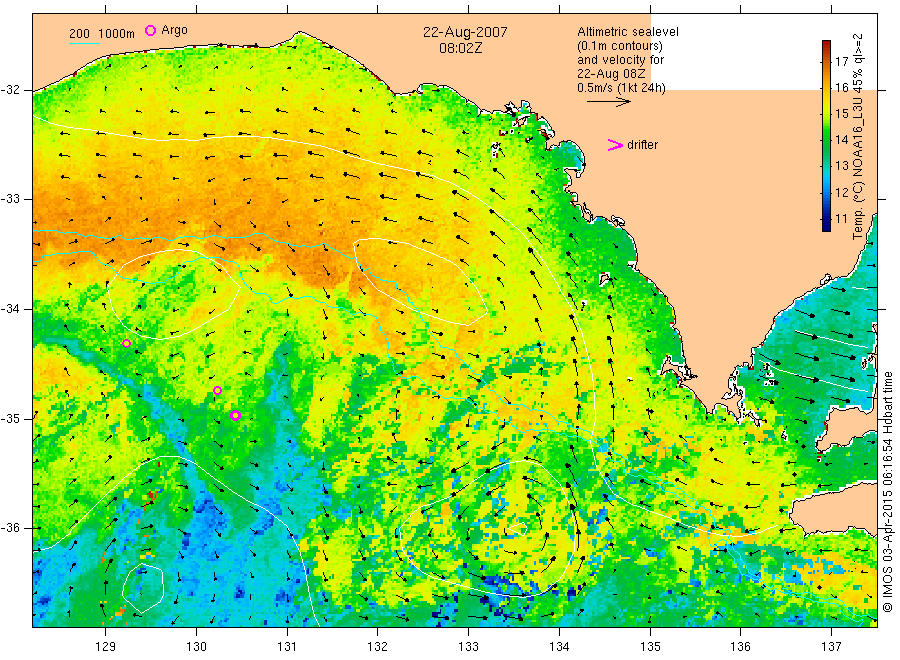Click the vertical 'Temp. (°C) NOAA16_L3U' colorbar title
The height and width of the screenshot is (660, 900).
click(x=858, y=136)
